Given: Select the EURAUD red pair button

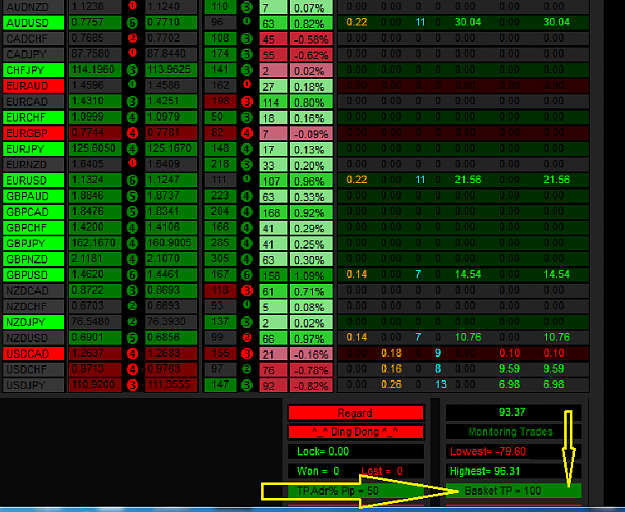Looking at the screenshot, I should point(33,86).
